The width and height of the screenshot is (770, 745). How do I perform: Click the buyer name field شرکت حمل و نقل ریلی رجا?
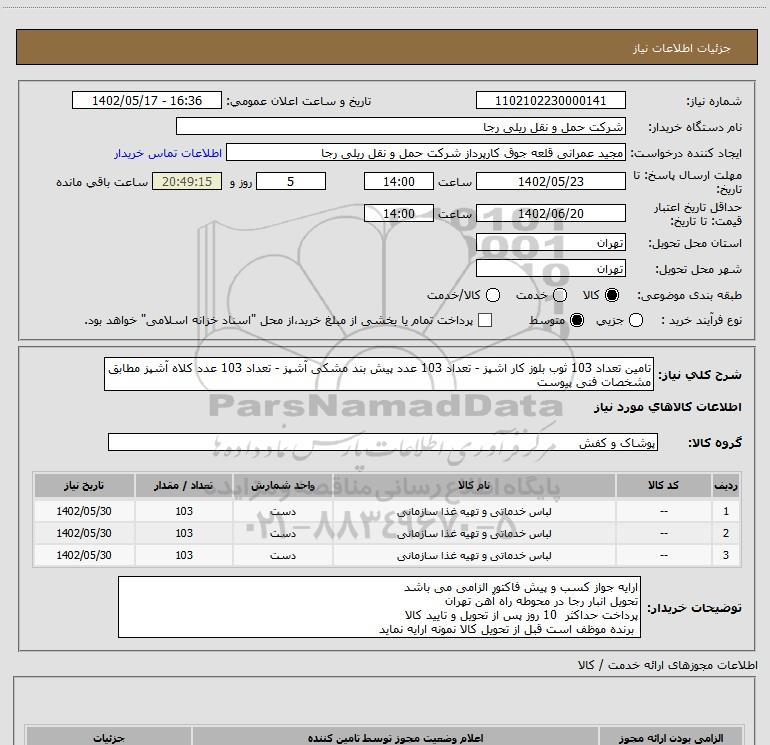401,126
